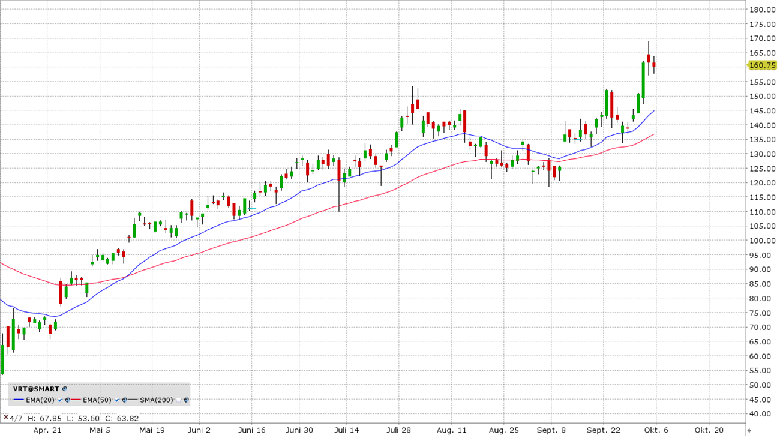This screenshot has height=438, width=780.
Task: Click the Okt. 20 date axis label
Action: (x=709, y=431)
